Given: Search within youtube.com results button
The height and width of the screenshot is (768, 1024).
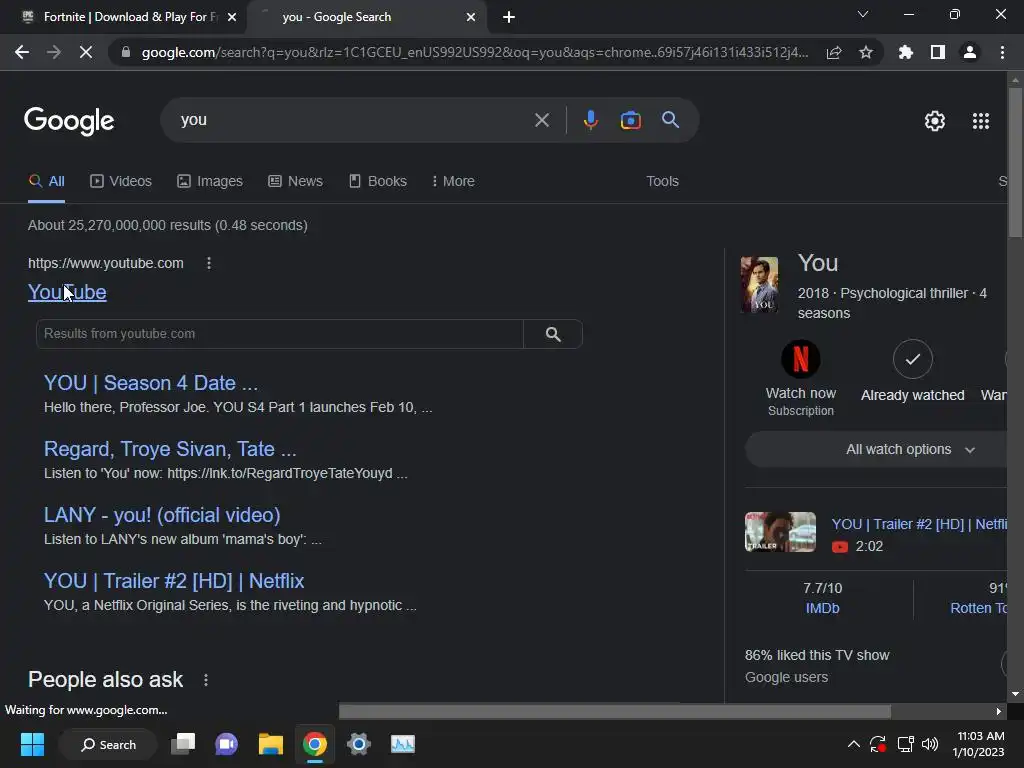Looking at the screenshot, I should point(553,334).
